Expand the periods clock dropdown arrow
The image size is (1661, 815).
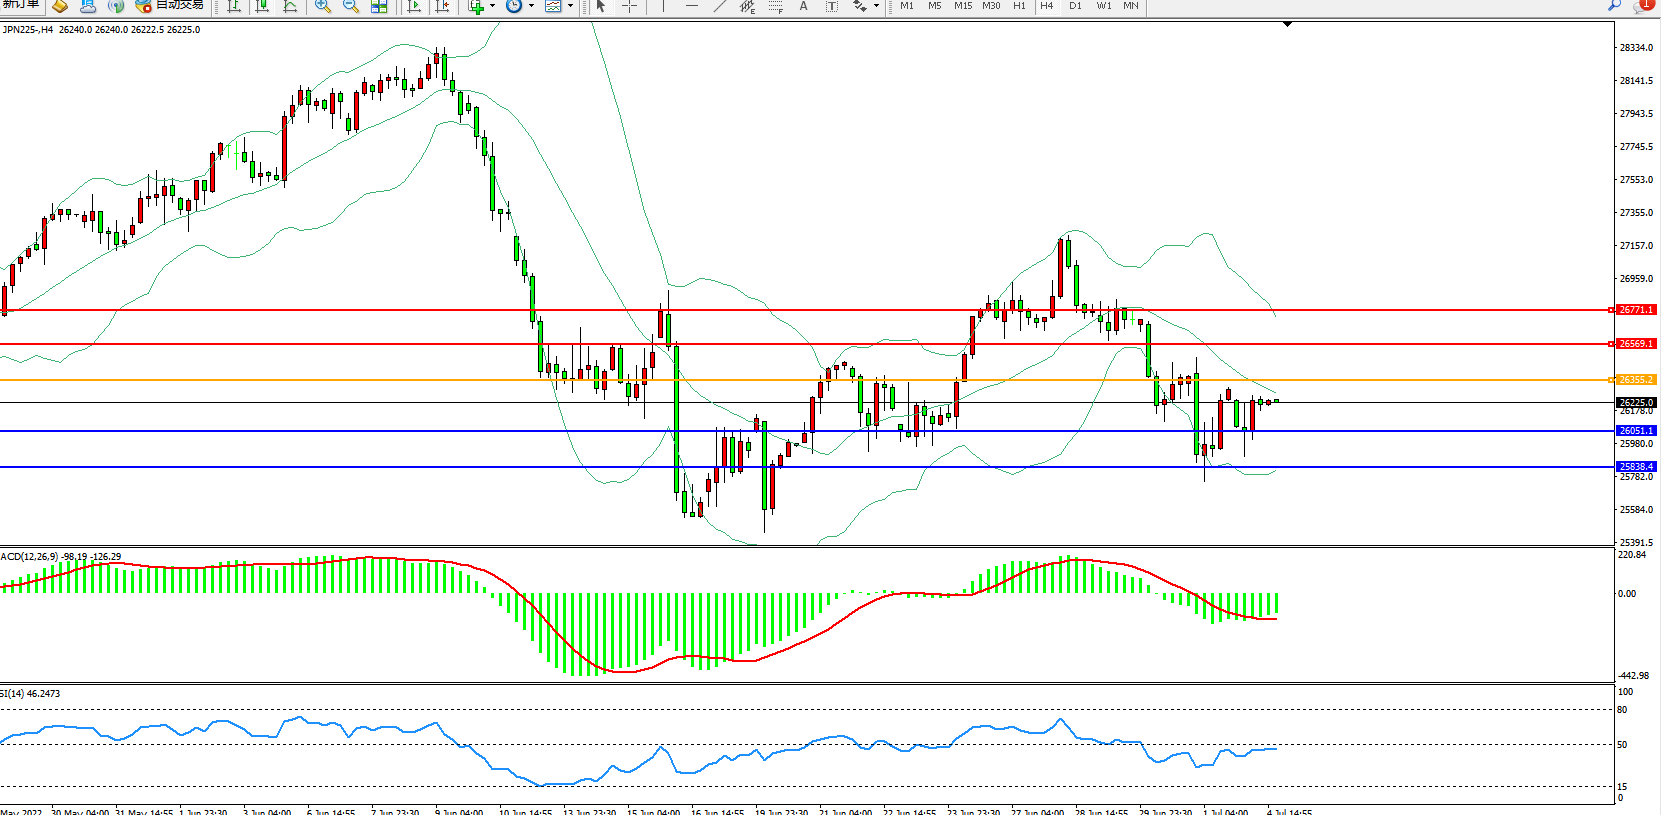click(x=531, y=6)
